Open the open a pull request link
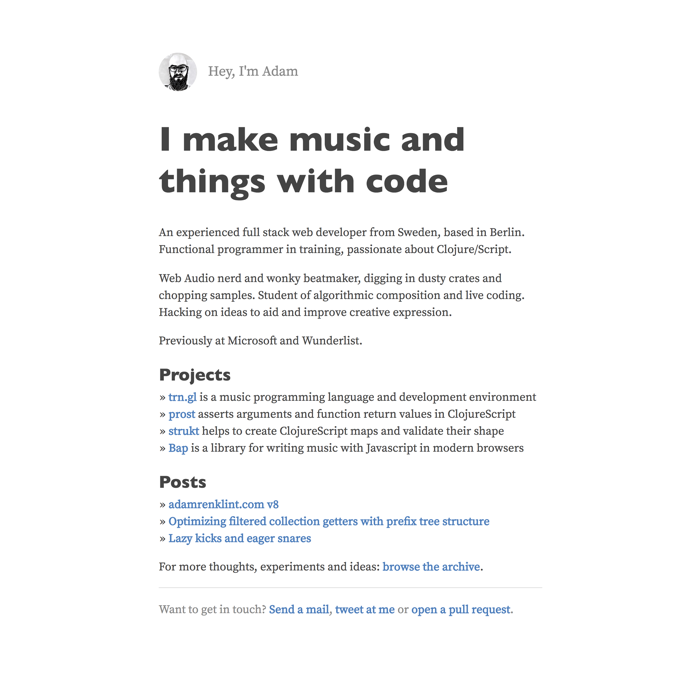This screenshot has height=675, width=700. pyautogui.click(x=462, y=609)
